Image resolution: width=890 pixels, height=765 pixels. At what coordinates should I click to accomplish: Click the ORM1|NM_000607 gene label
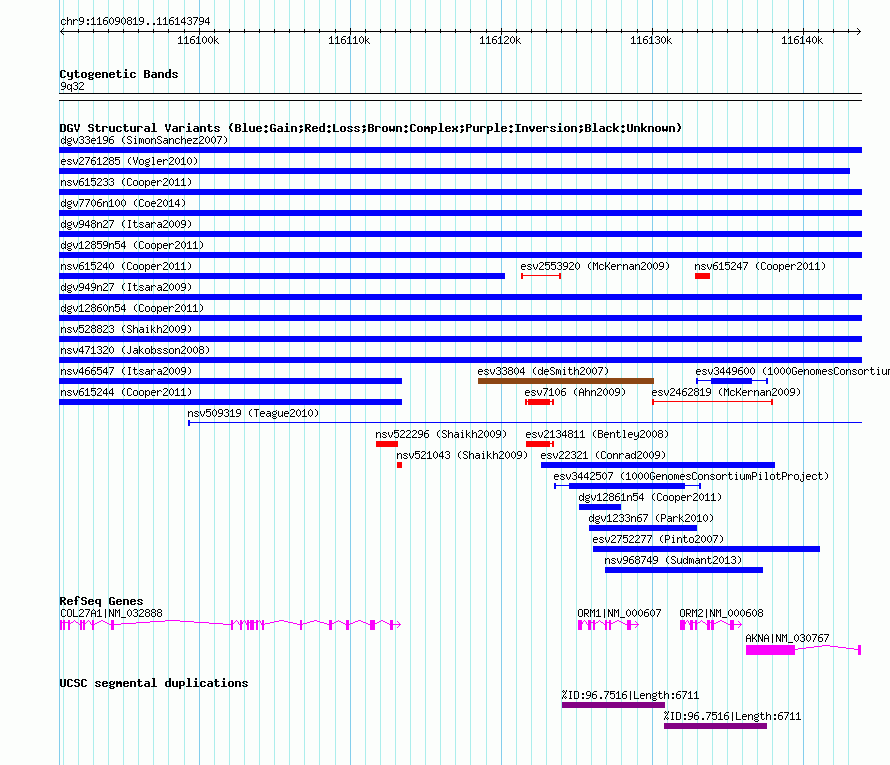click(619, 613)
